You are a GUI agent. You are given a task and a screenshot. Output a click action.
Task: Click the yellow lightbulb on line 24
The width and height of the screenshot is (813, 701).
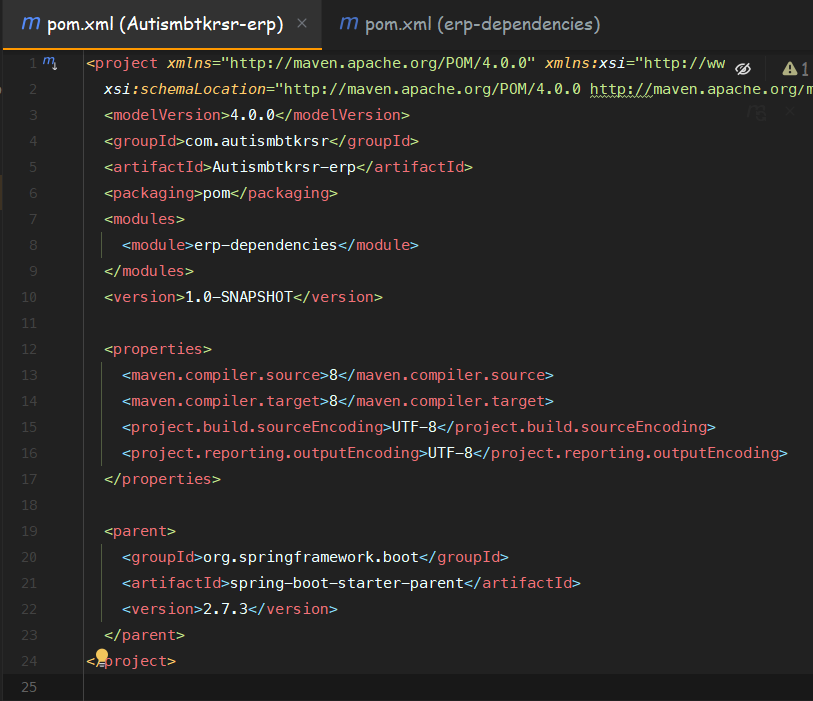(102, 656)
